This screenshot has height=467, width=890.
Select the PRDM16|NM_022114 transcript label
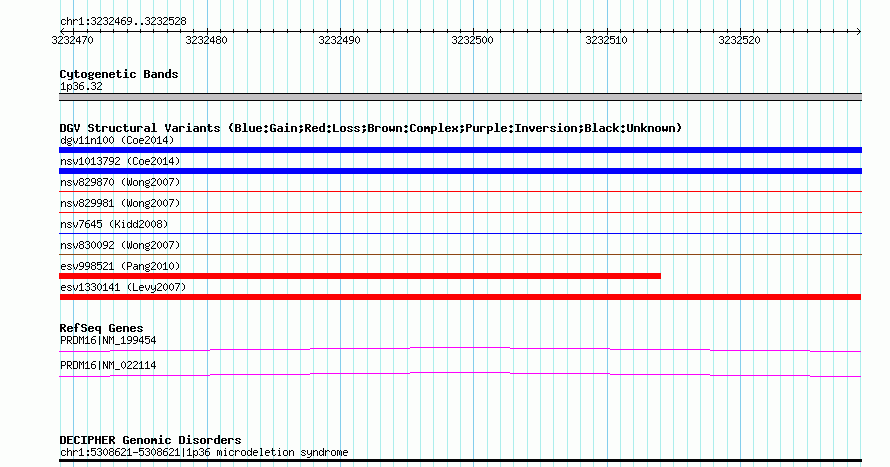click(x=108, y=365)
